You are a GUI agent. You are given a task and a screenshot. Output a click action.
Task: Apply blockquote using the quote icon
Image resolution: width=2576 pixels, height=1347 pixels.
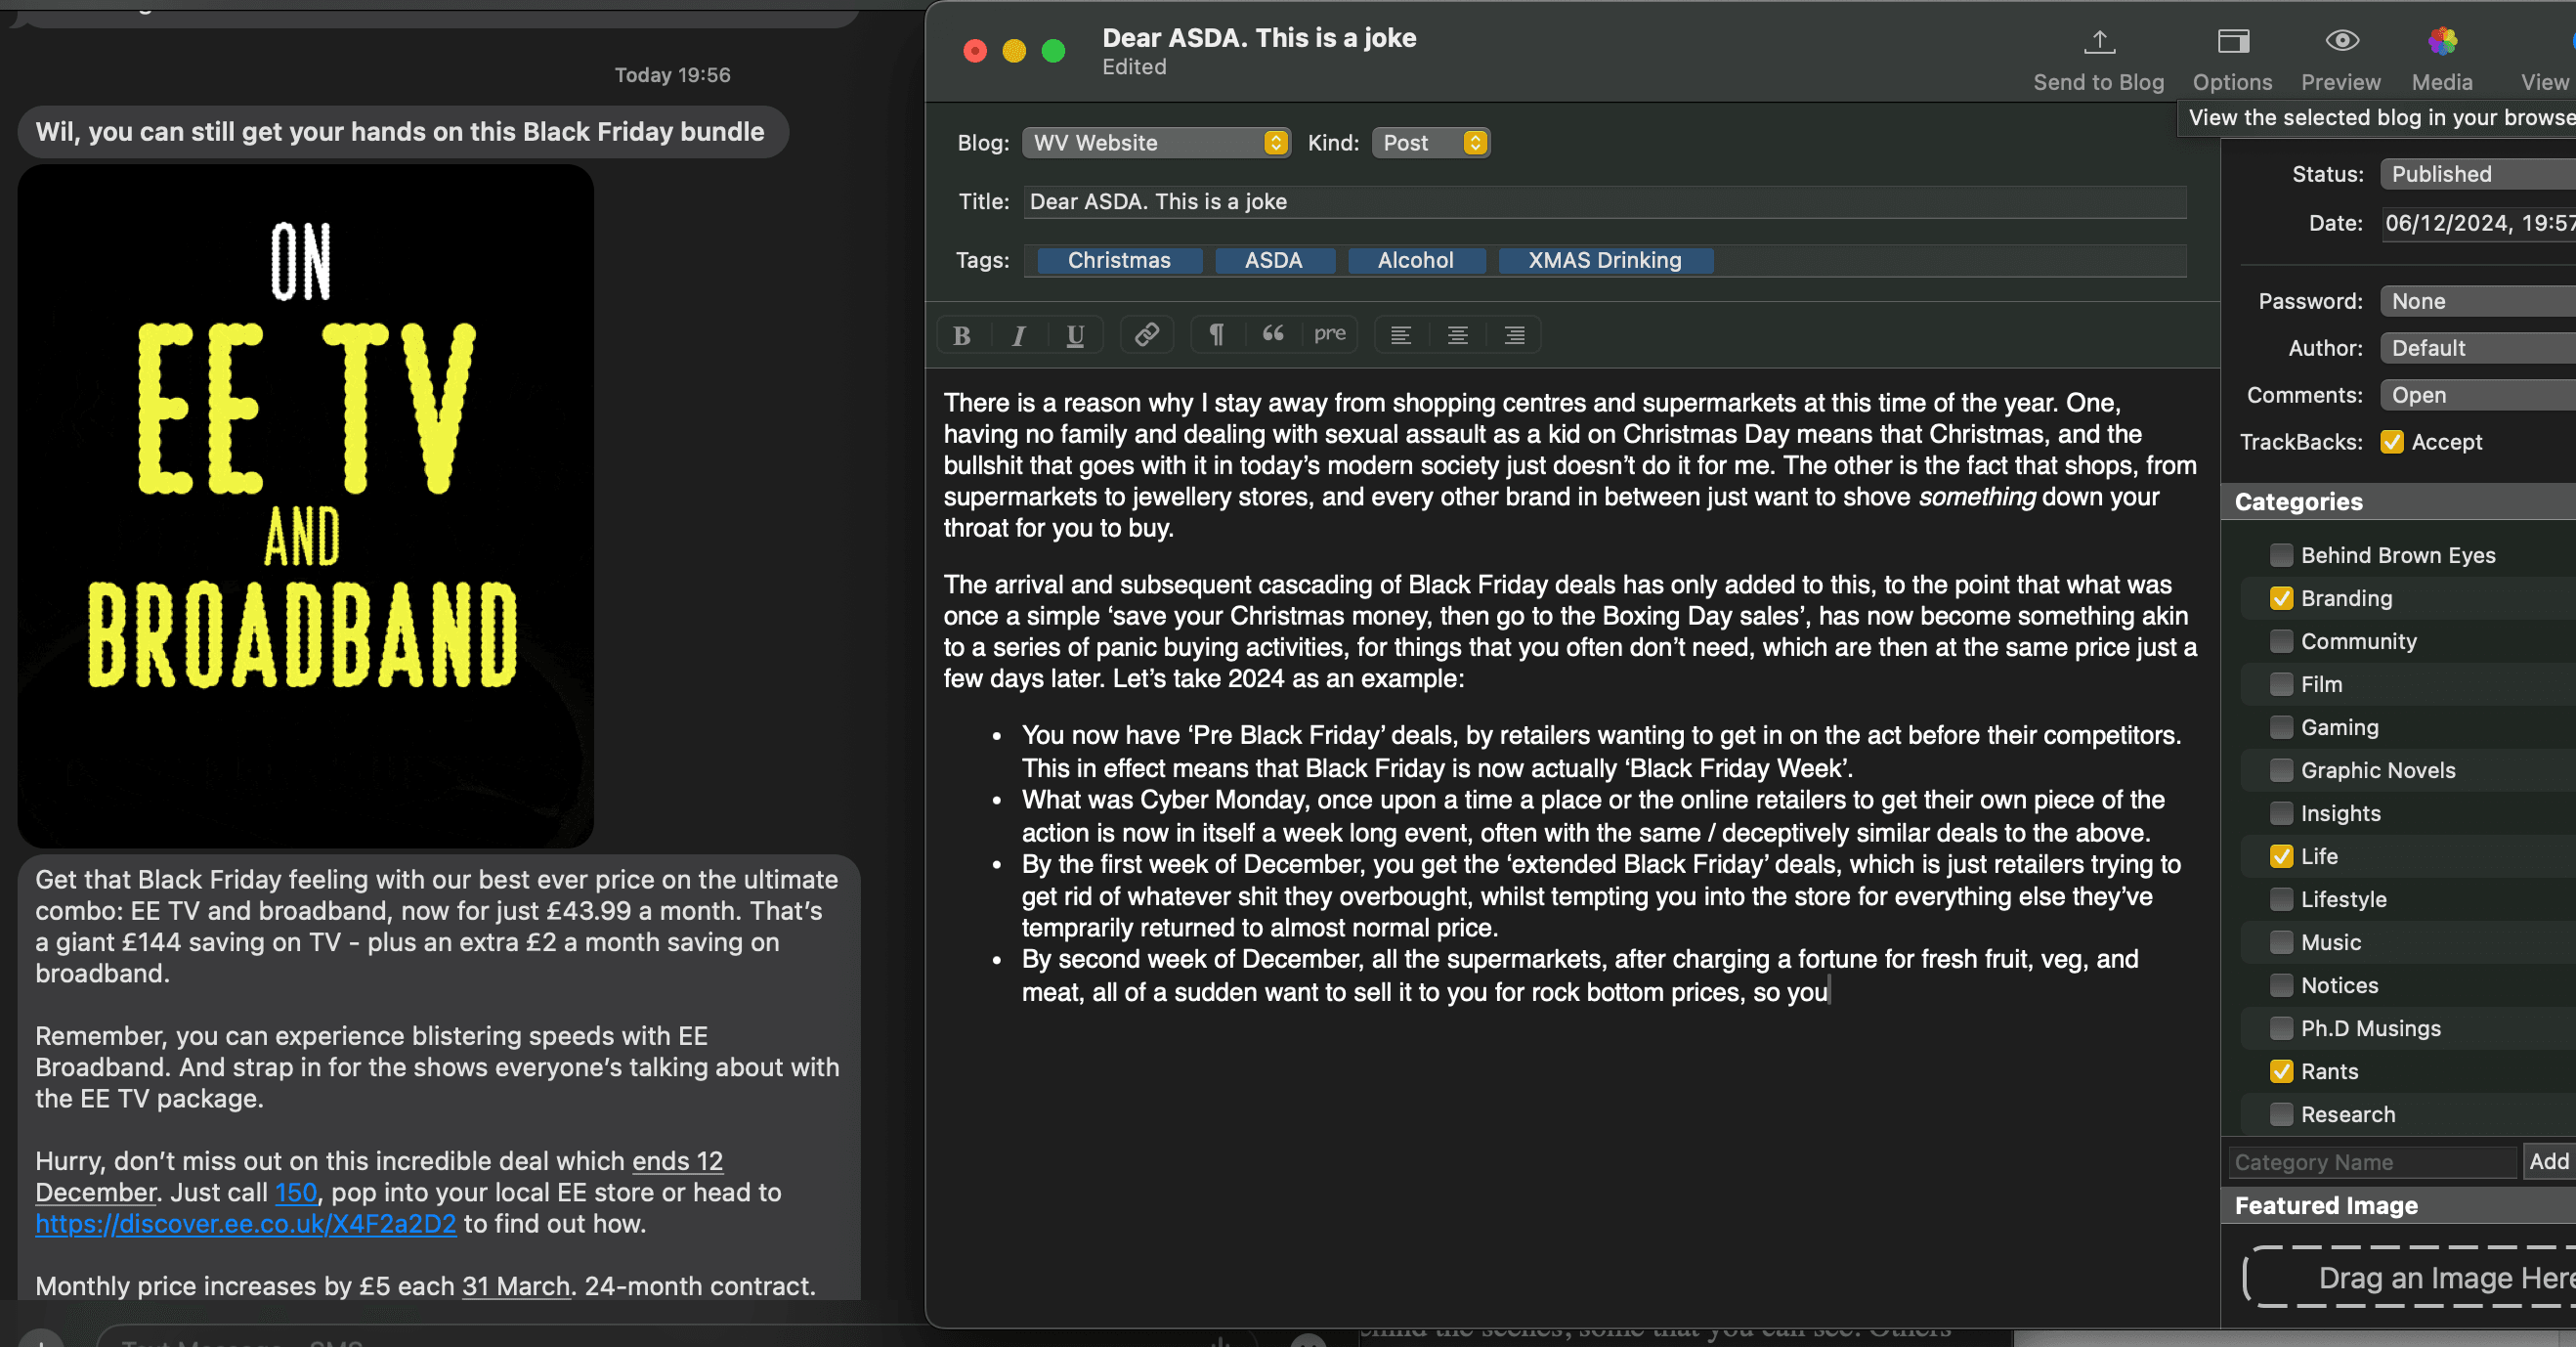click(x=1272, y=334)
